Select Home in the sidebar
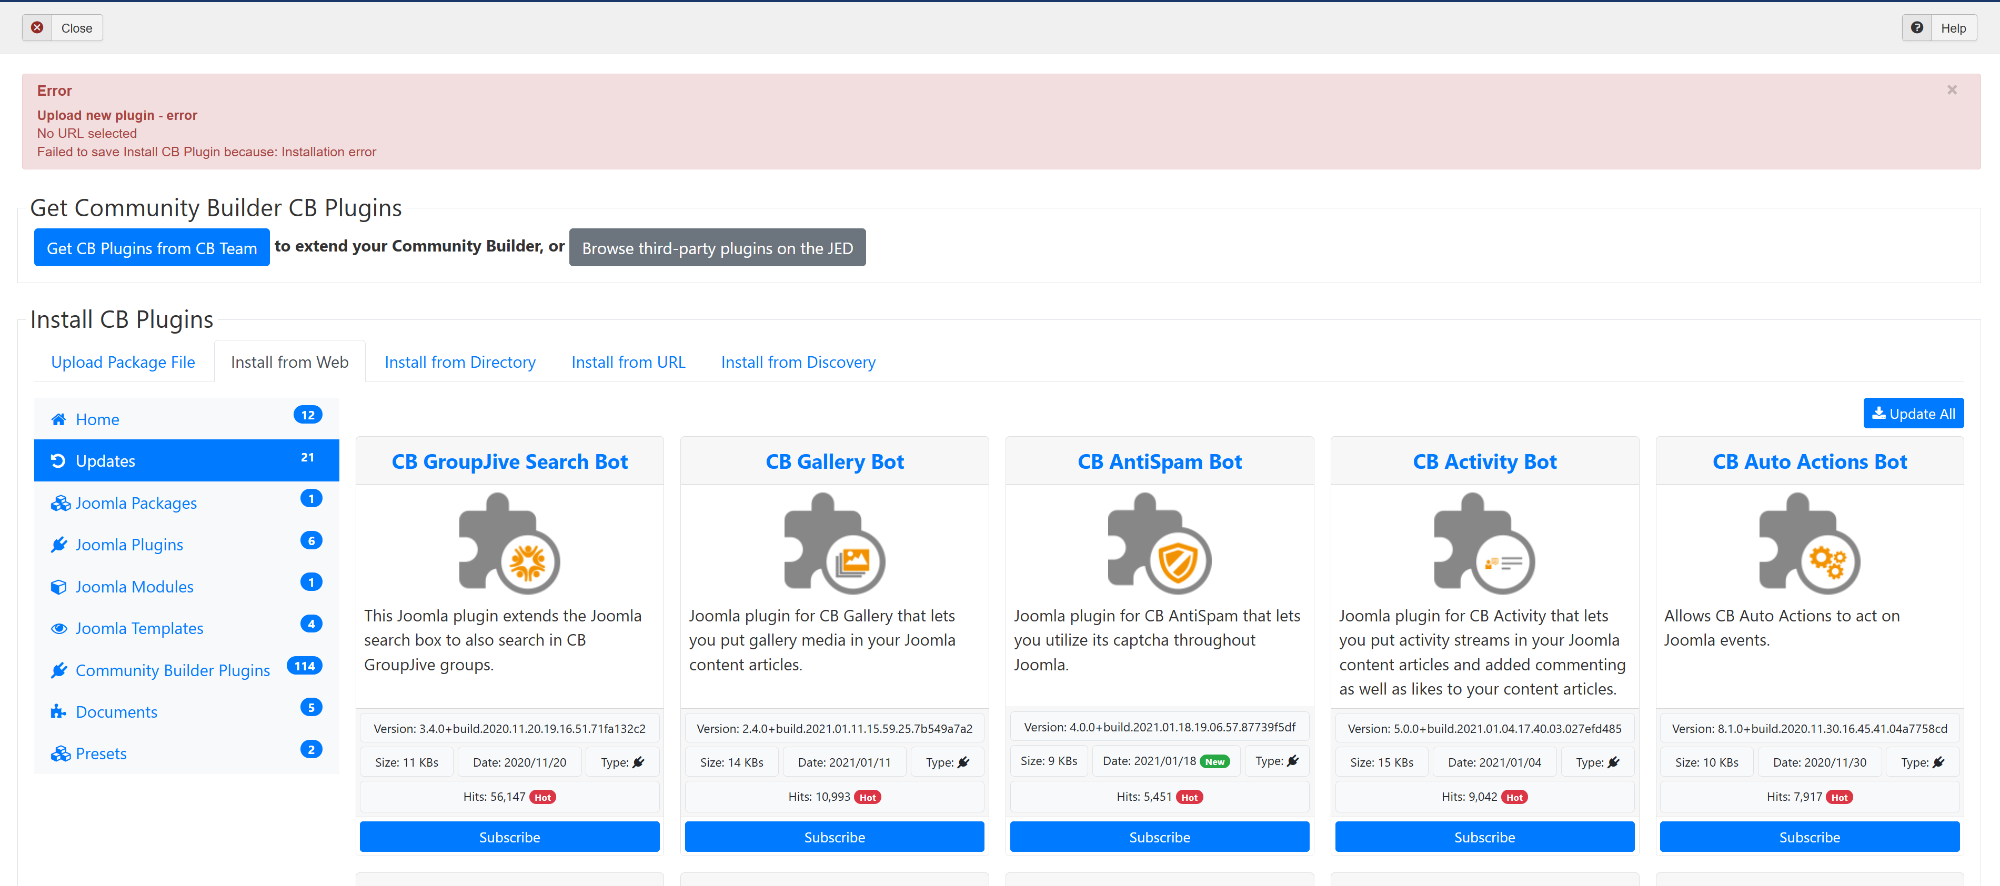 click(x=186, y=419)
